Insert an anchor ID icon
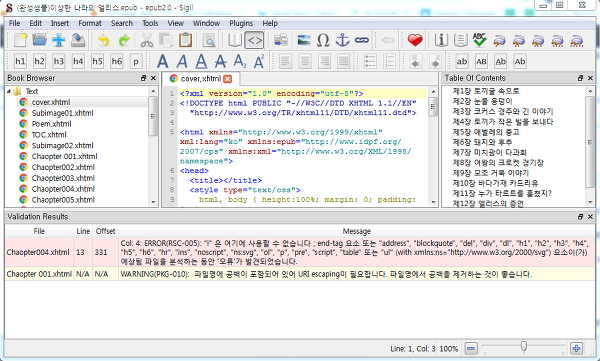The height and width of the screenshot is (361, 600). (342, 40)
